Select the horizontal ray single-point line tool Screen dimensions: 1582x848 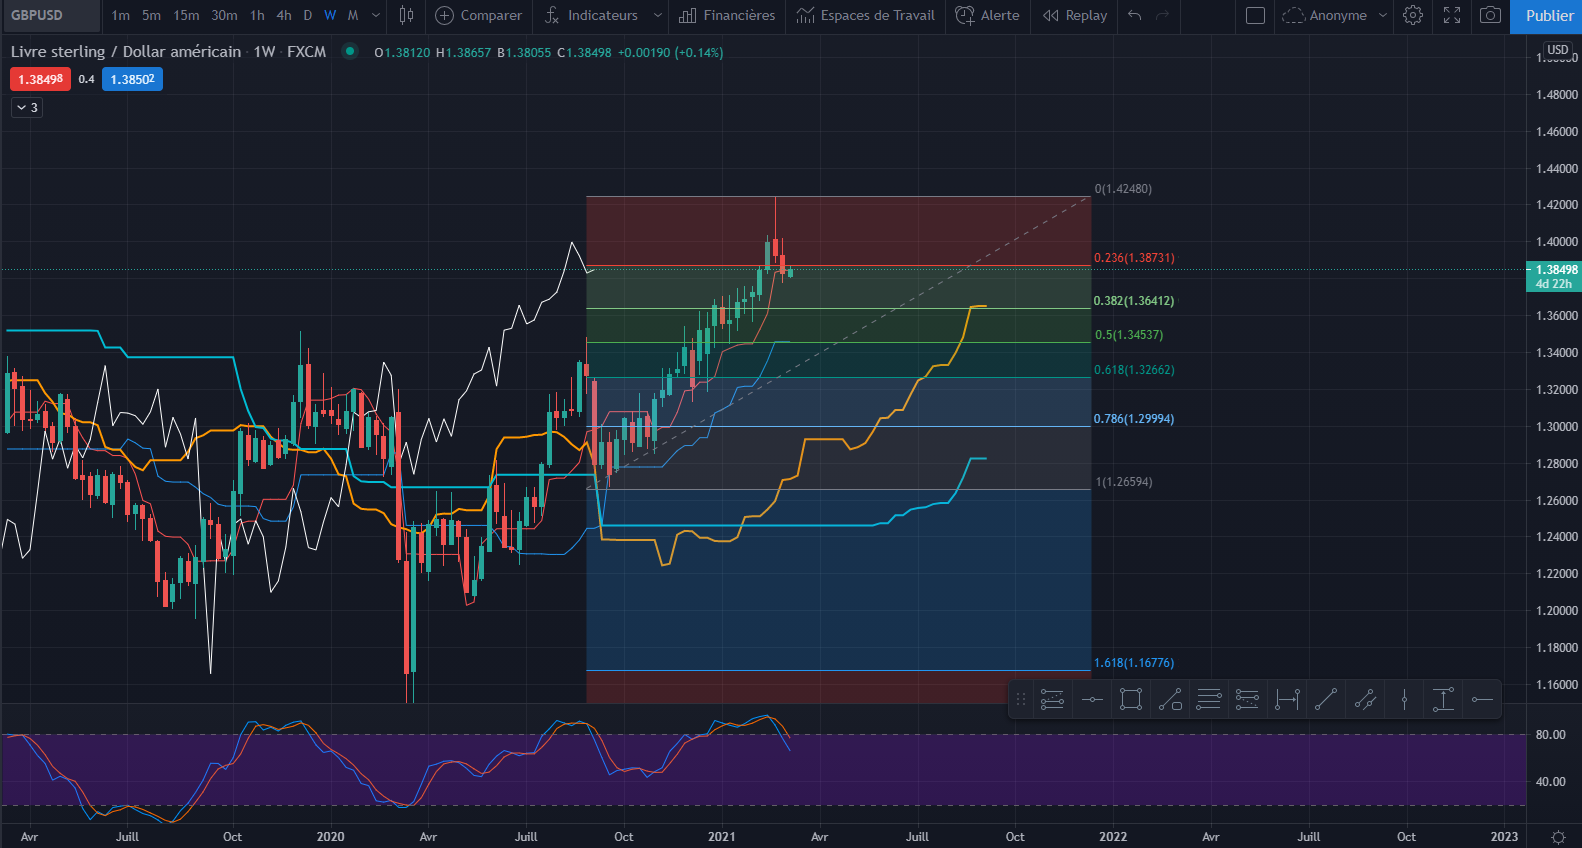(1092, 700)
